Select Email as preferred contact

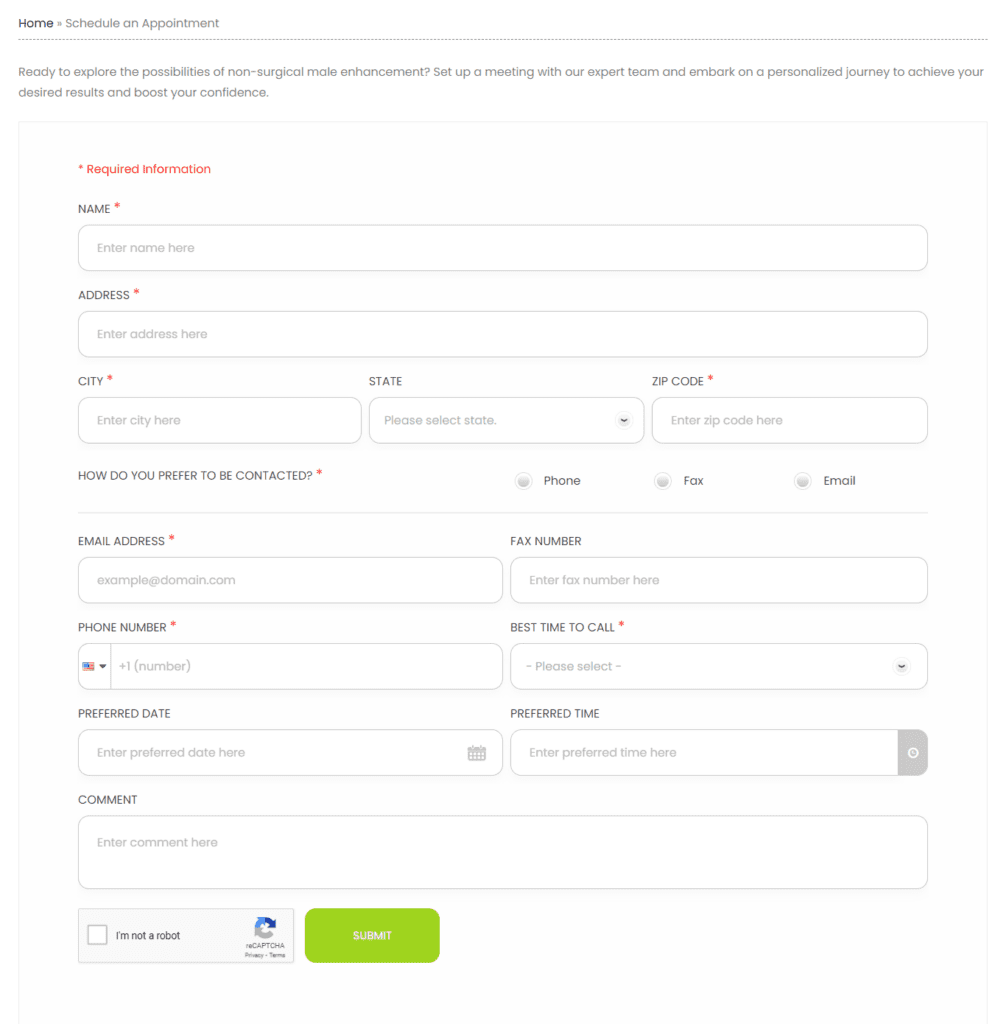coord(802,481)
